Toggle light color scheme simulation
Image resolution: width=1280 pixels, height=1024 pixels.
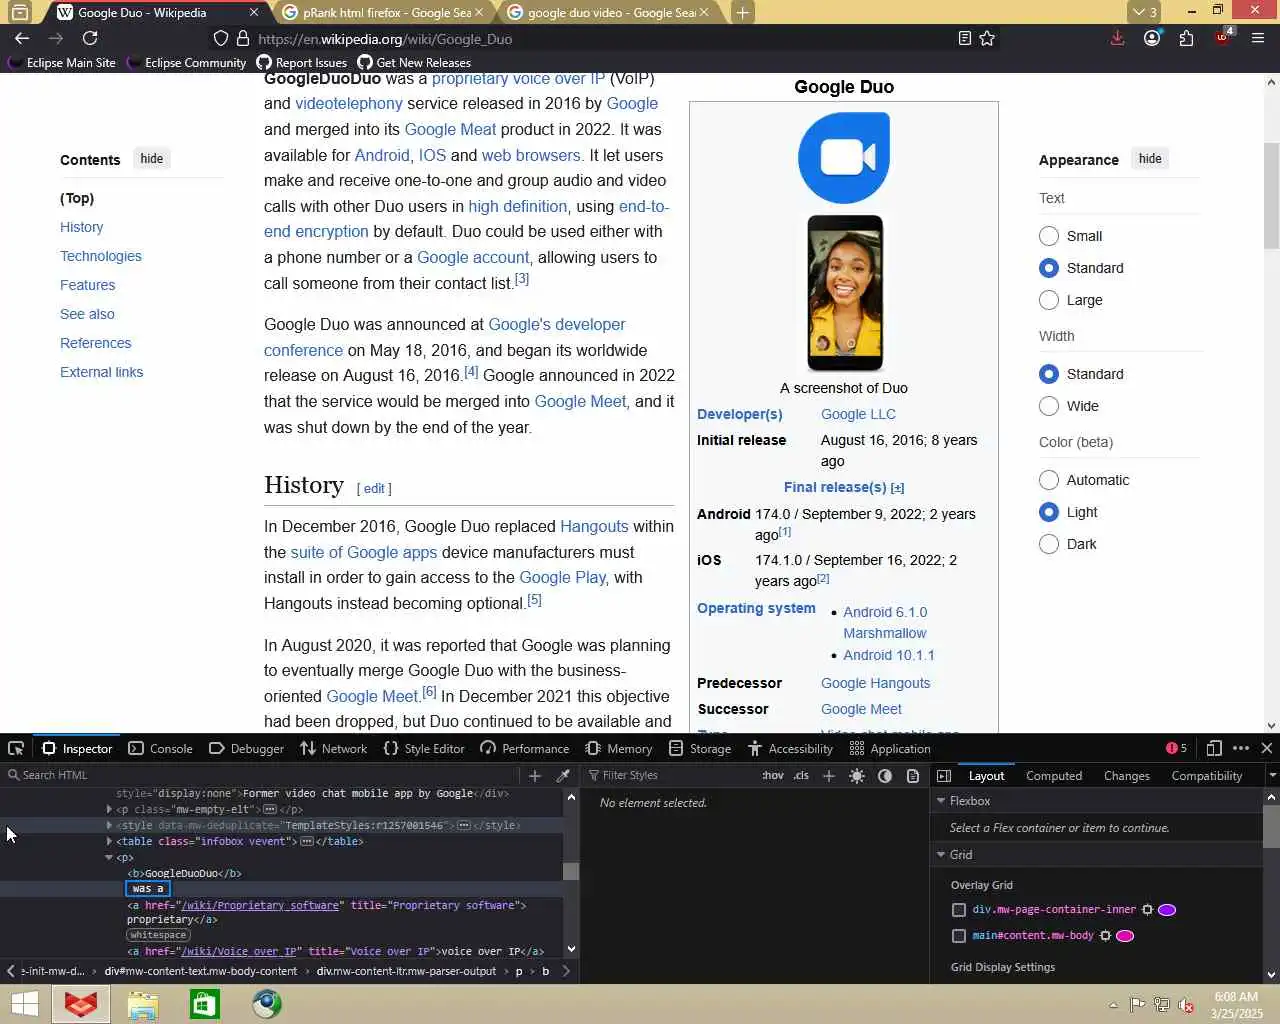[x=857, y=775]
